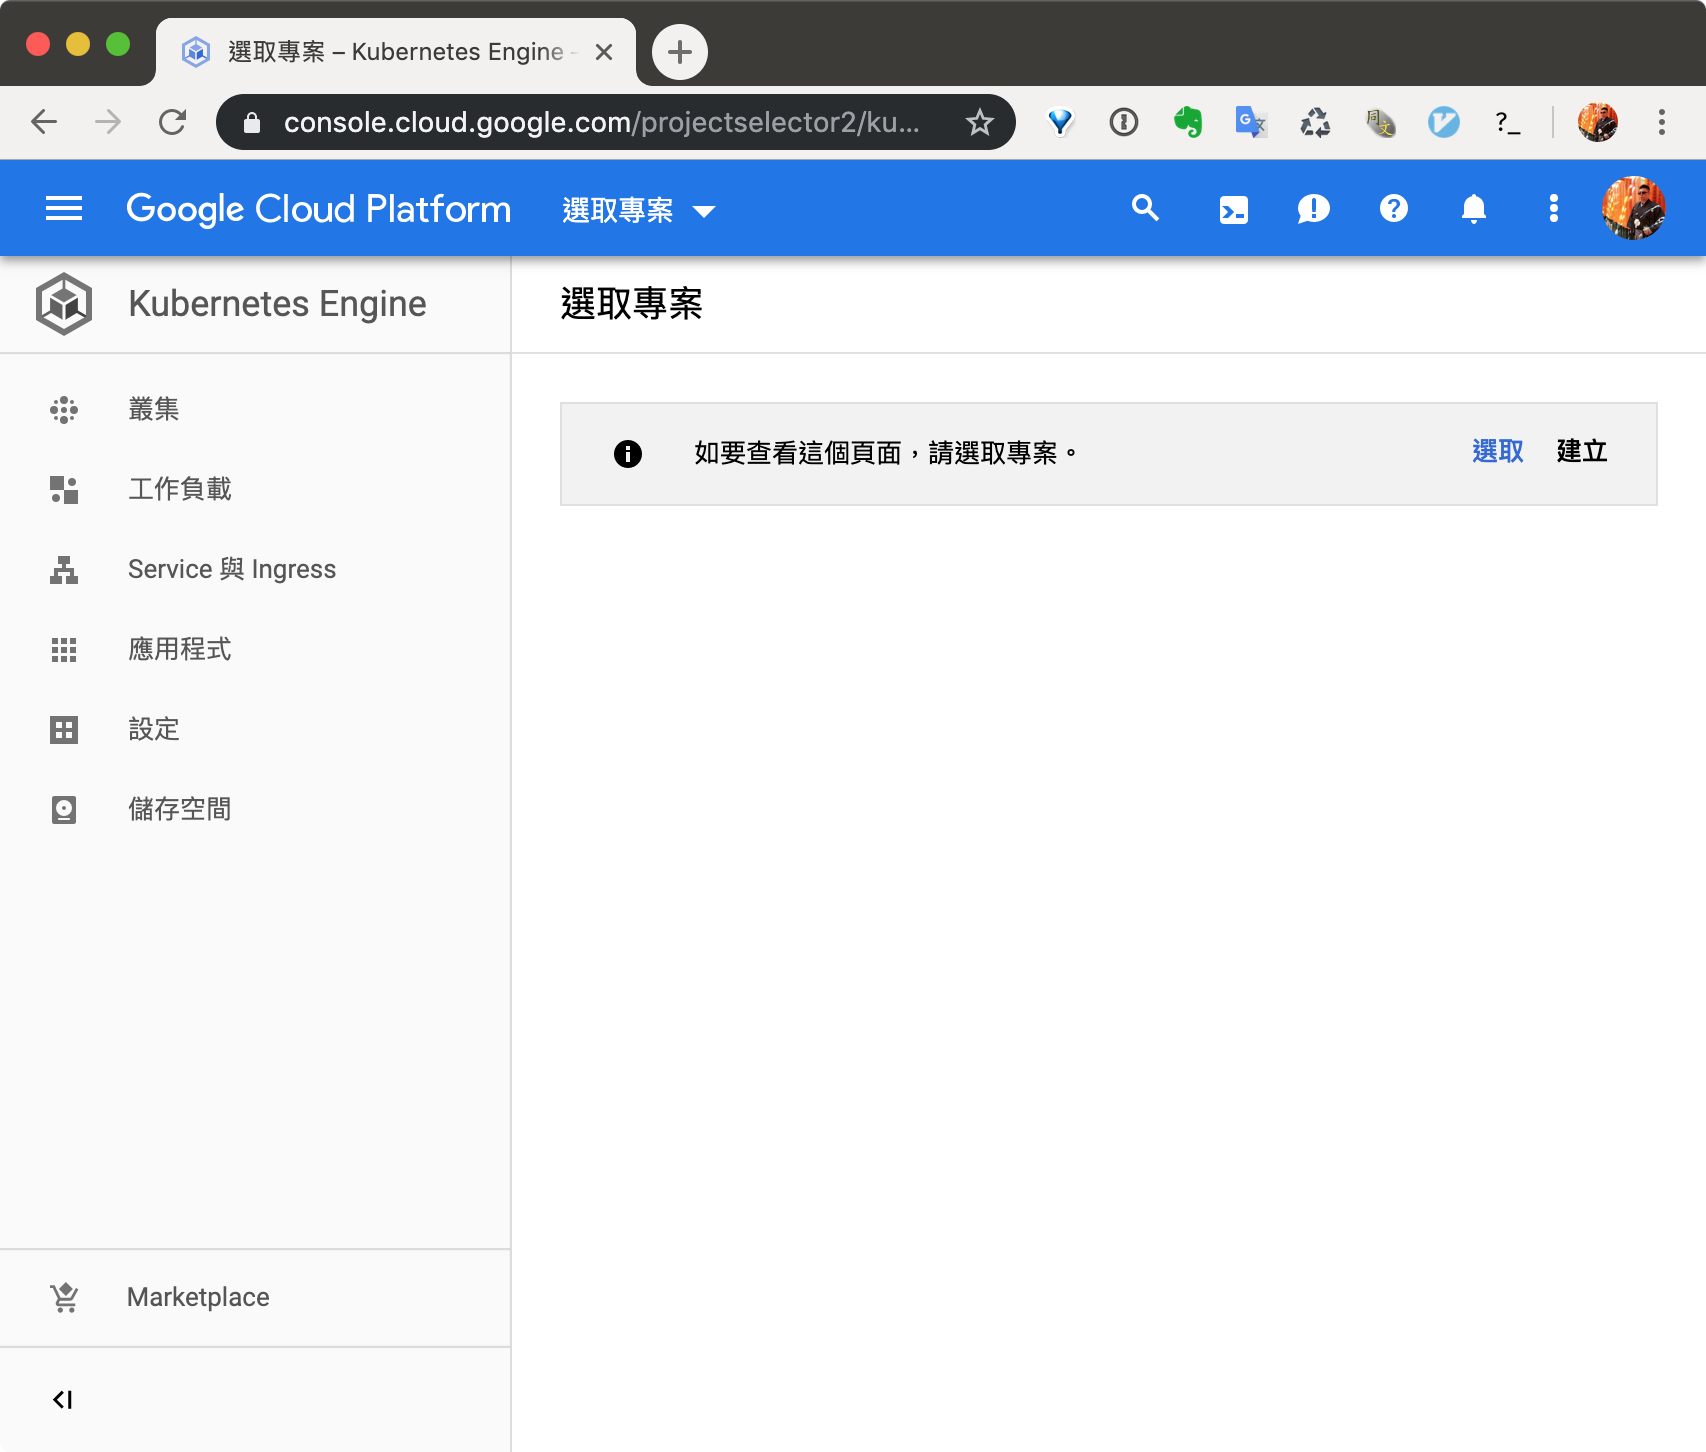
Task: Open the send feedback icon
Action: click(x=1313, y=209)
